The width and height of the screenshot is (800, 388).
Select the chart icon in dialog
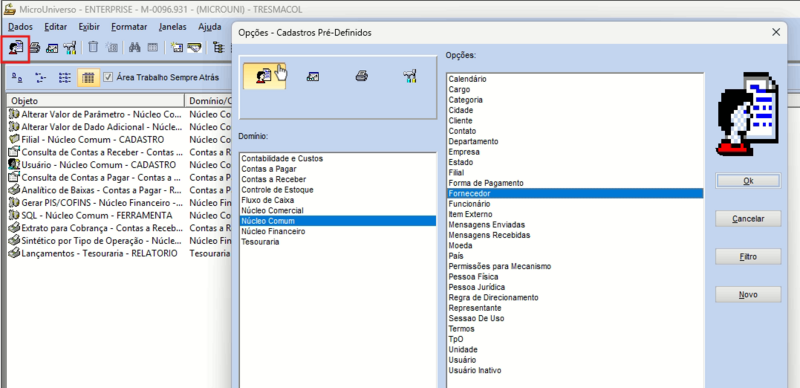[x=313, y=77]
